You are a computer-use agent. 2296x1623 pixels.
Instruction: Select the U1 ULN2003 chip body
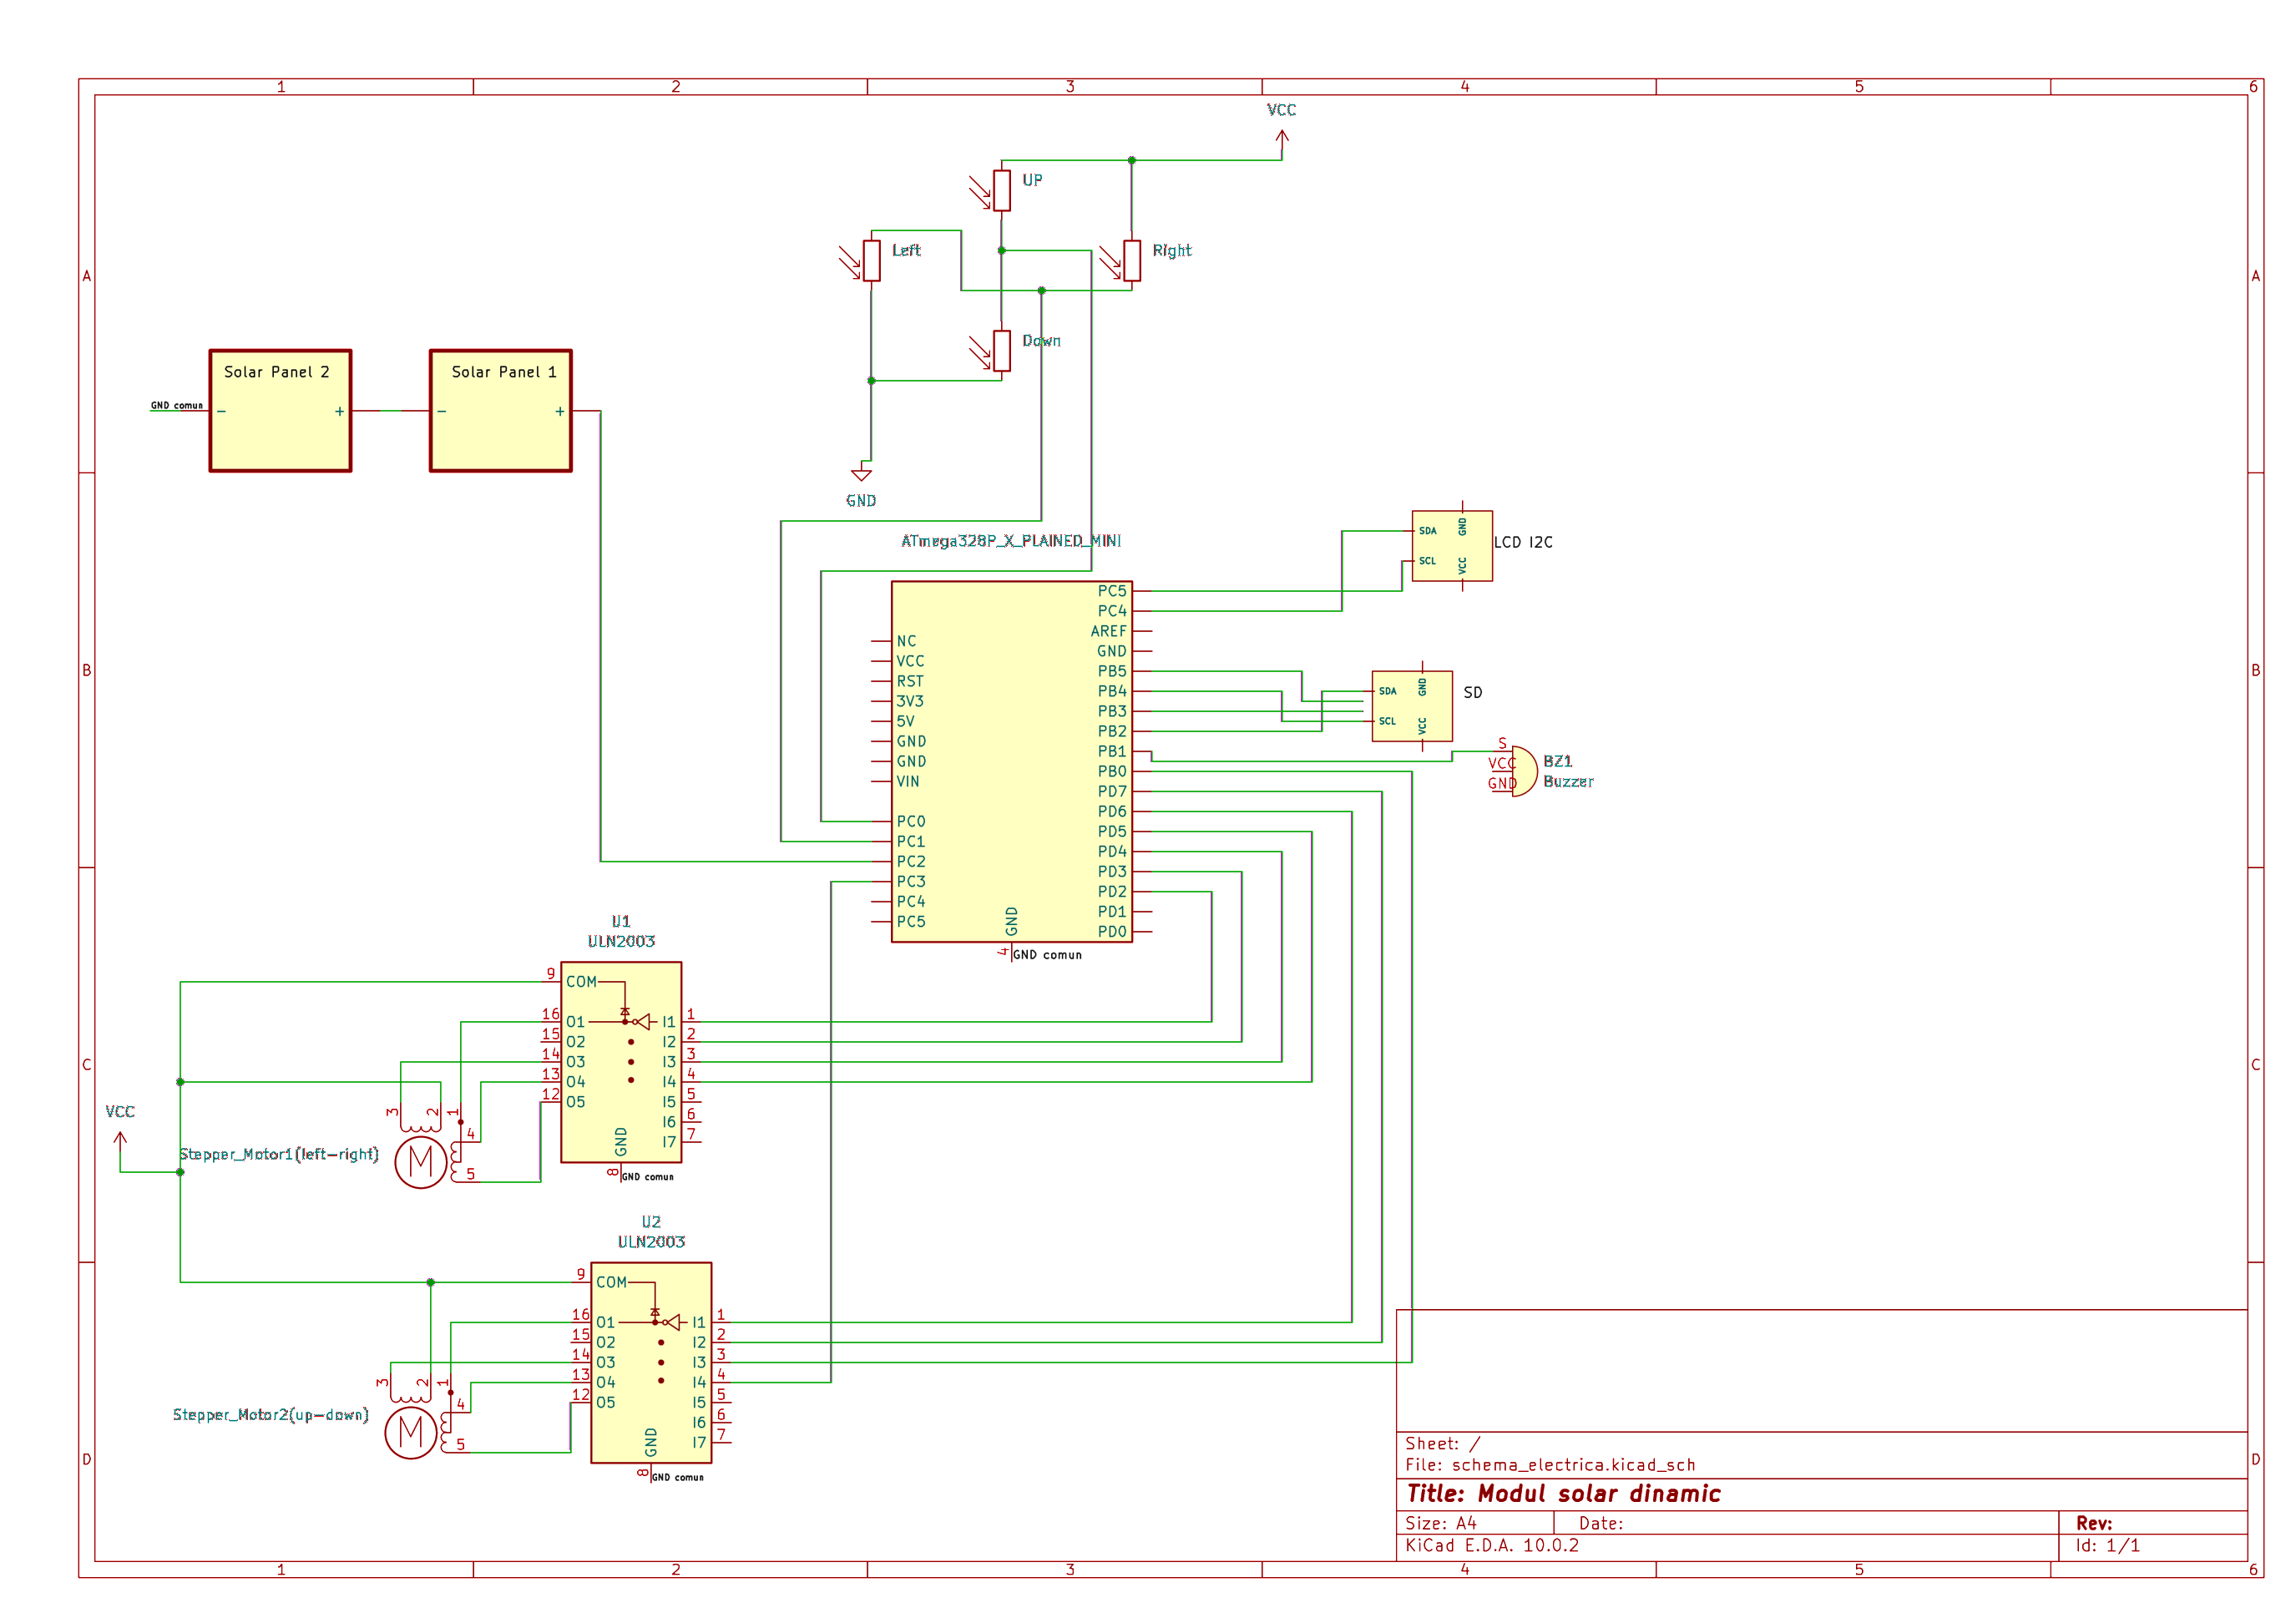[621, 1062]
